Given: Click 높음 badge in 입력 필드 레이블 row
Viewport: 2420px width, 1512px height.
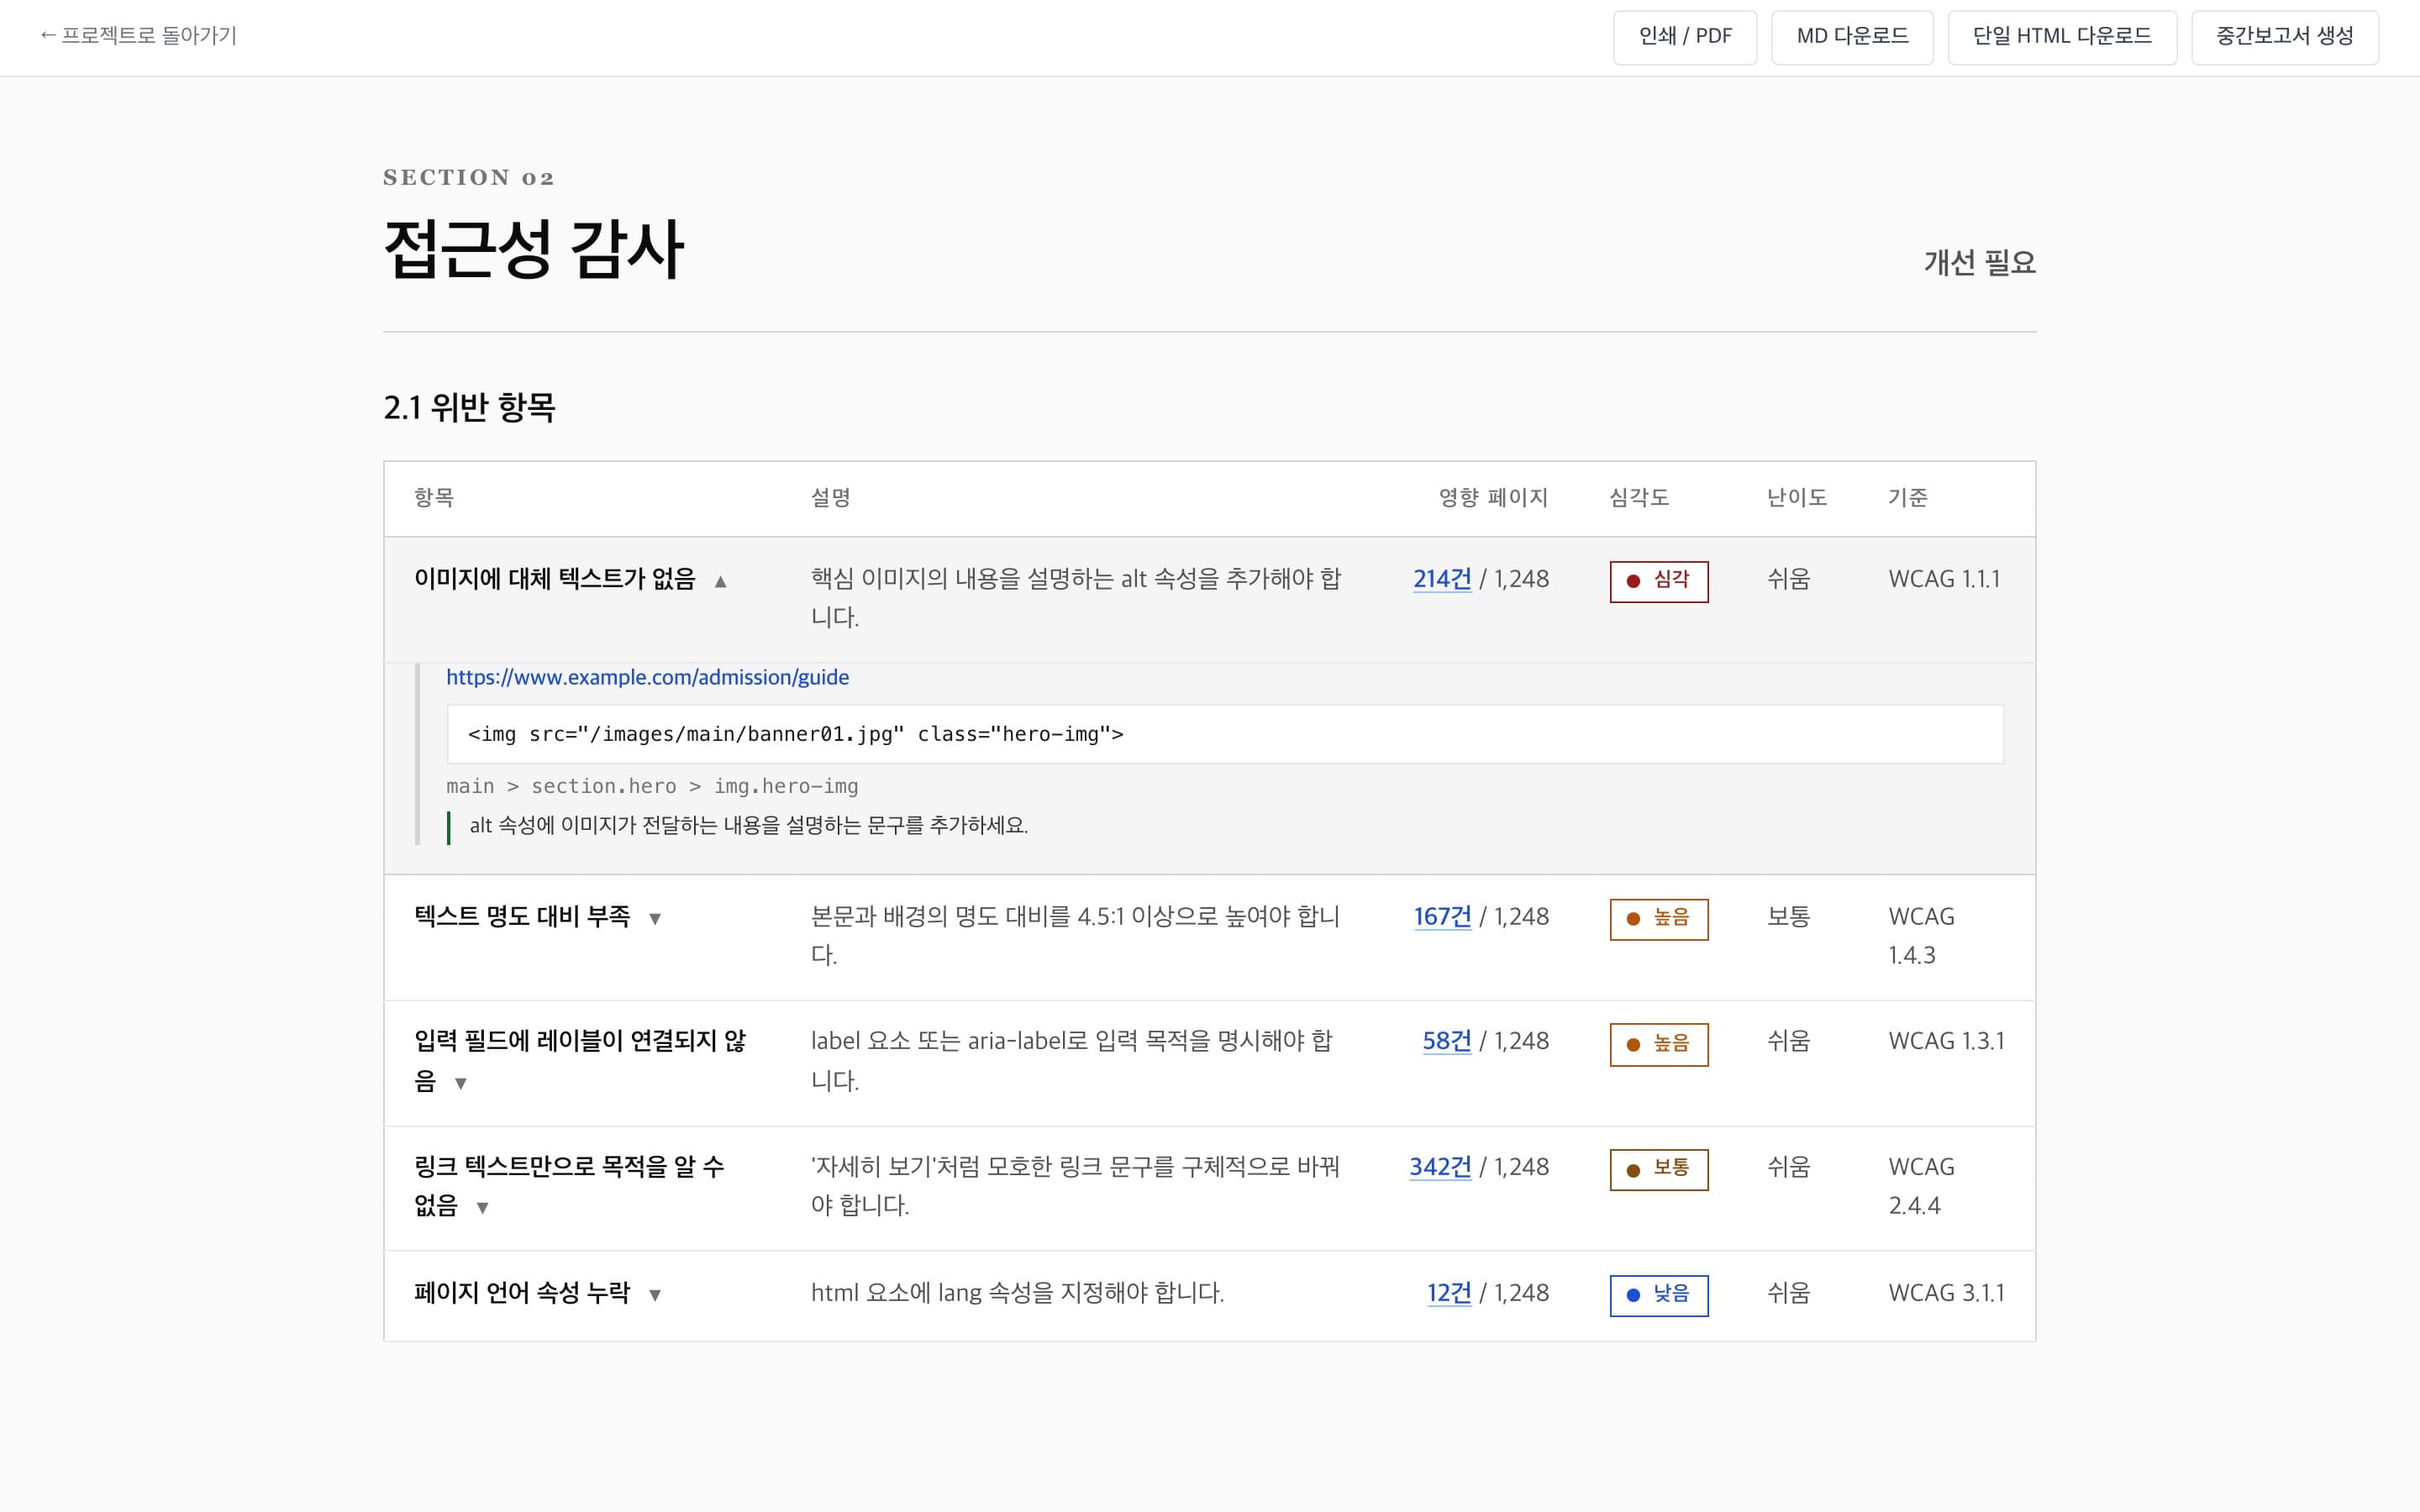Looking at the screenshot, I should click(1659, 1045).
